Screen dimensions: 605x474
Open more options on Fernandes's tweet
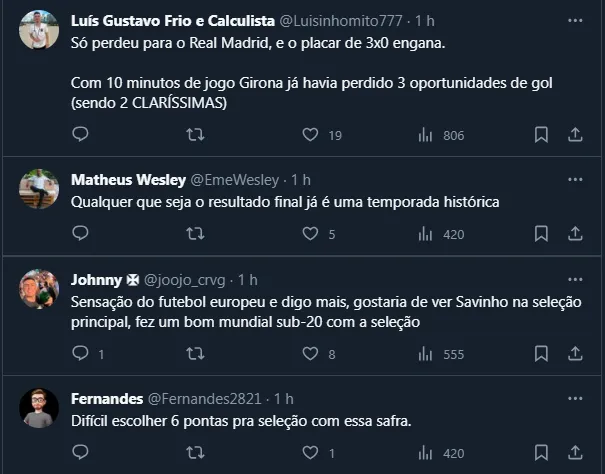(575, 398)
